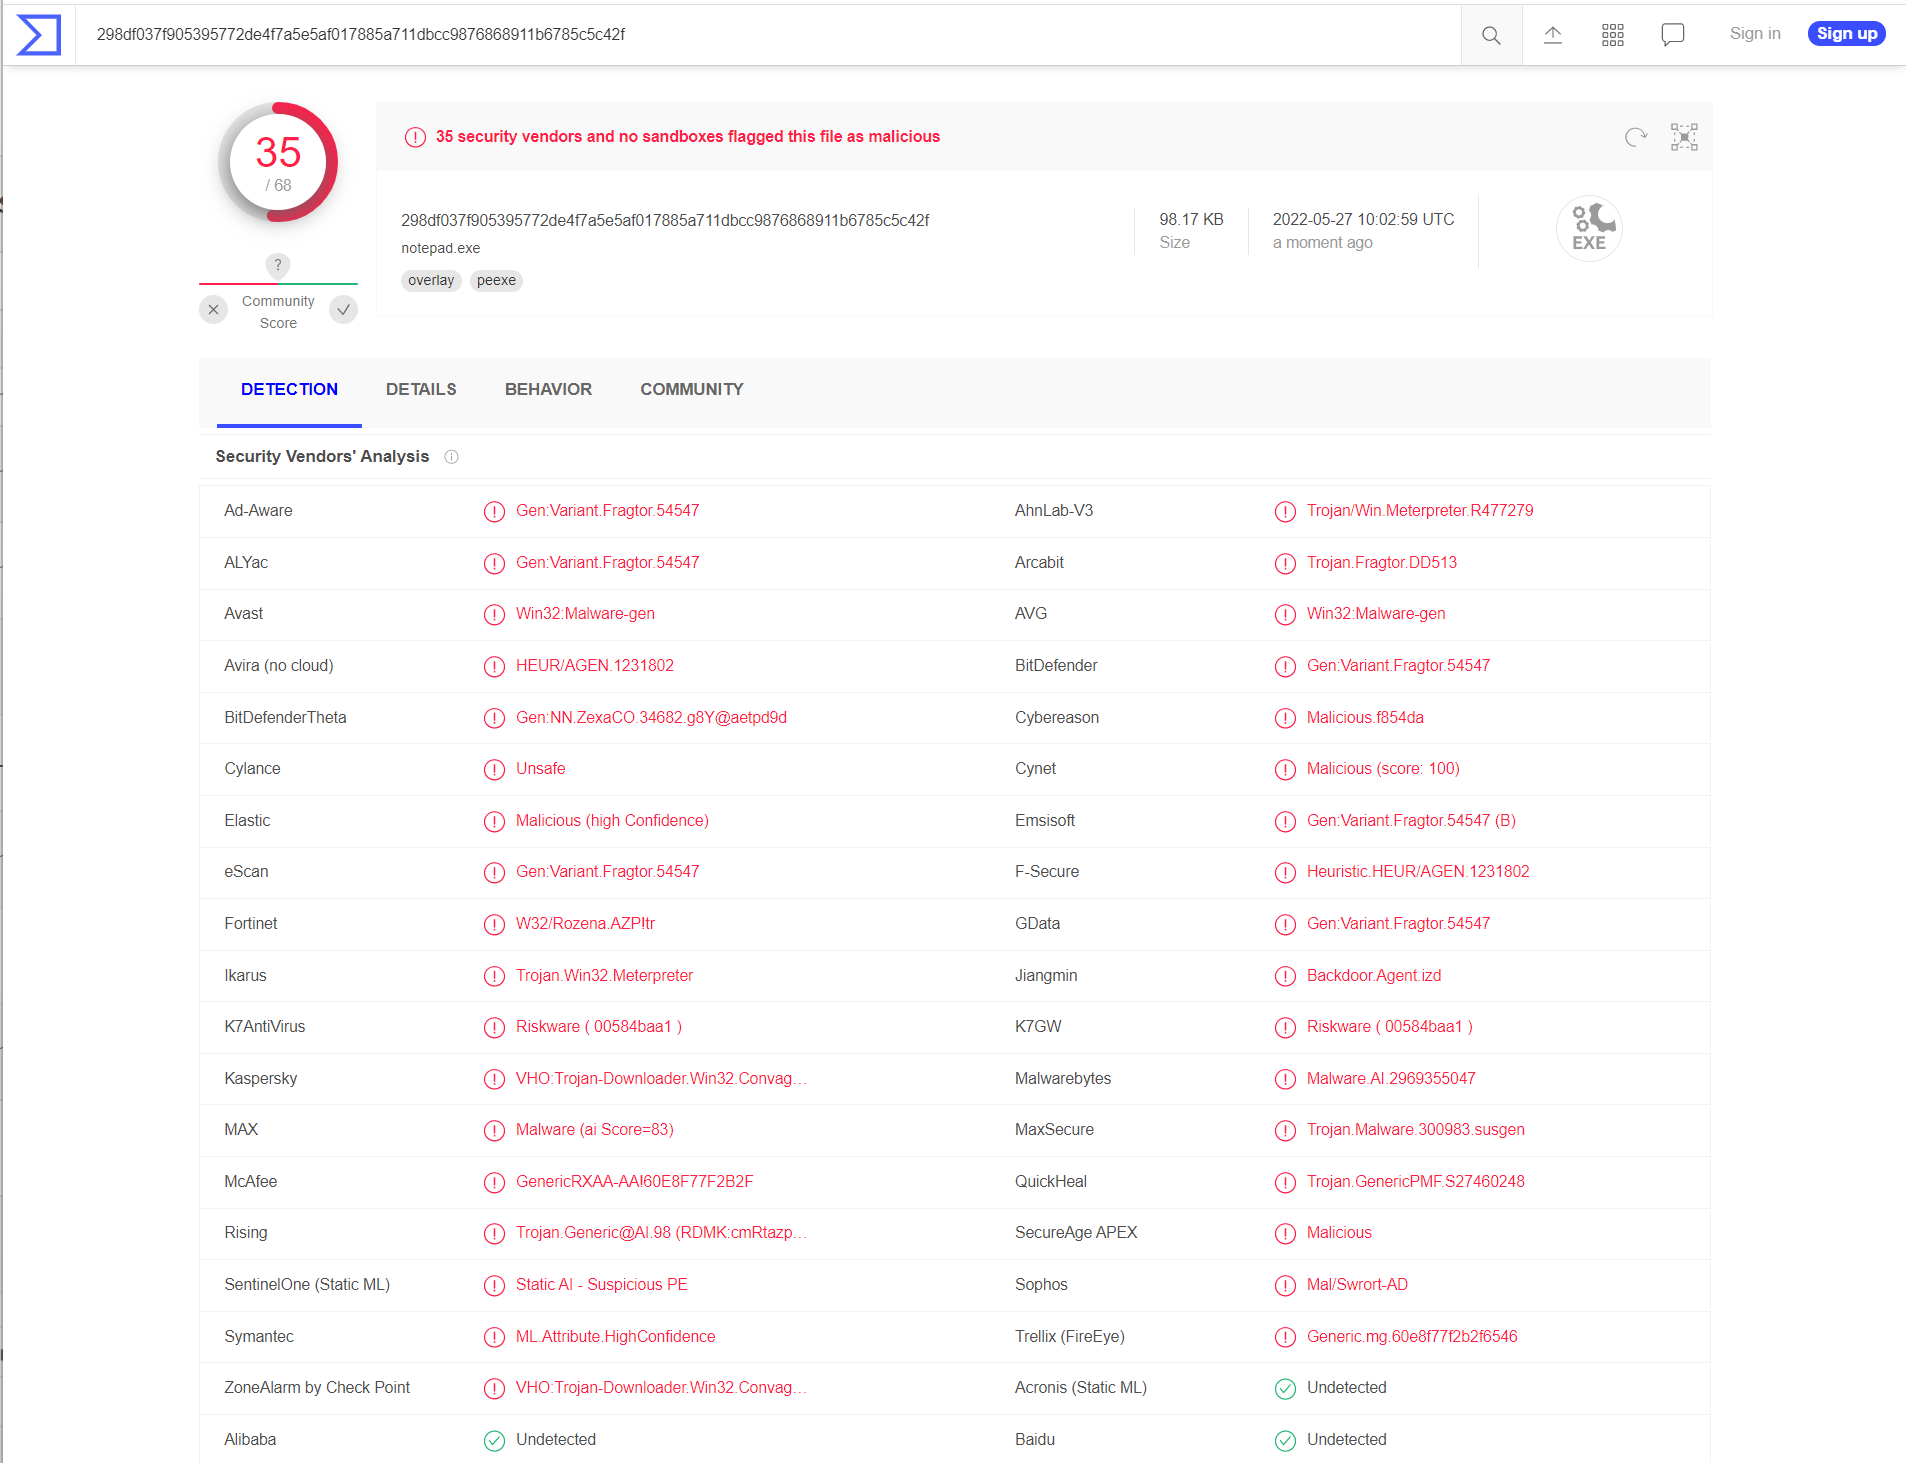Click the Sign in link
The height and width of the screenshot is (1463, 1906).
pos(1754,34)
